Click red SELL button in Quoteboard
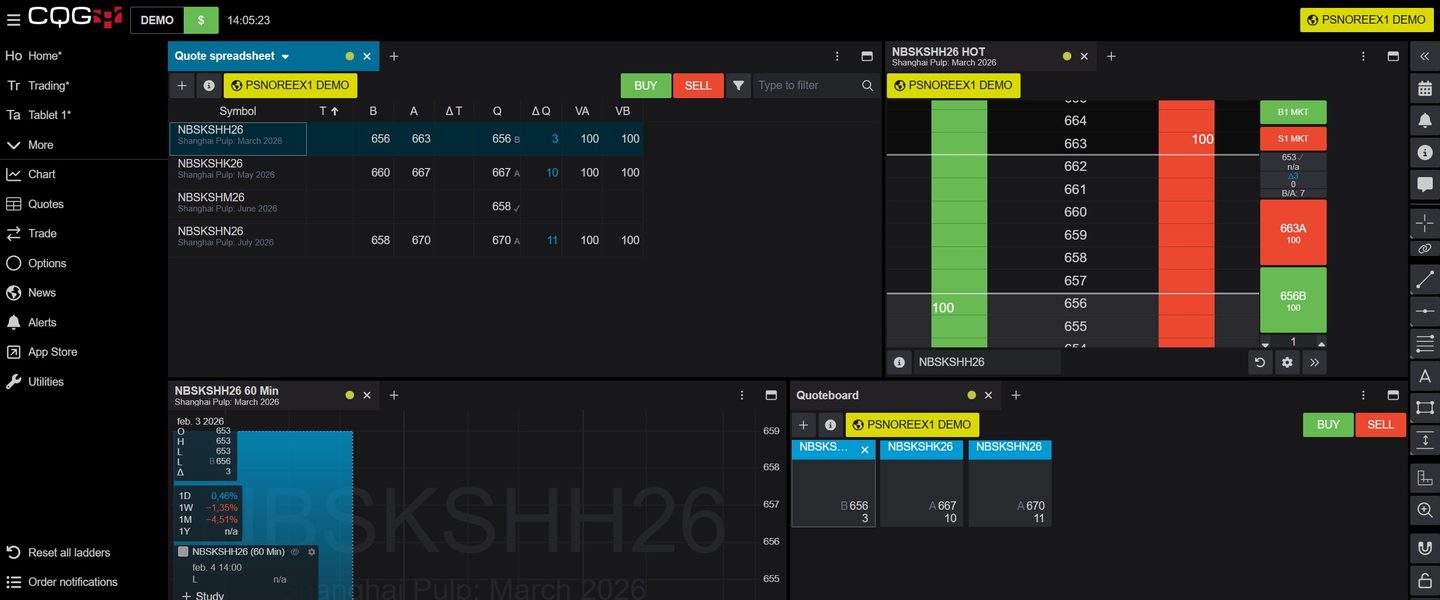The width and height of the screenshot is (1440, 600). click(x=1380, y=424)
